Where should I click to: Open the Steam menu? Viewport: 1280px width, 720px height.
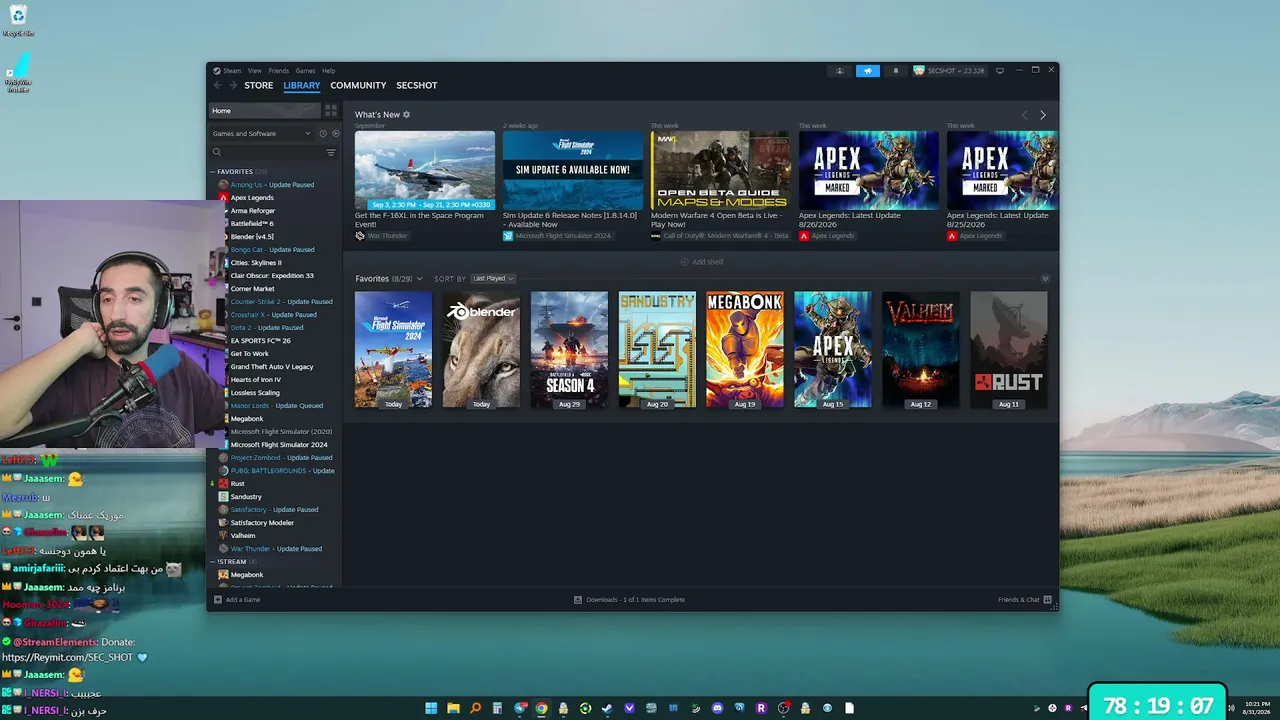tap(232, 71)
